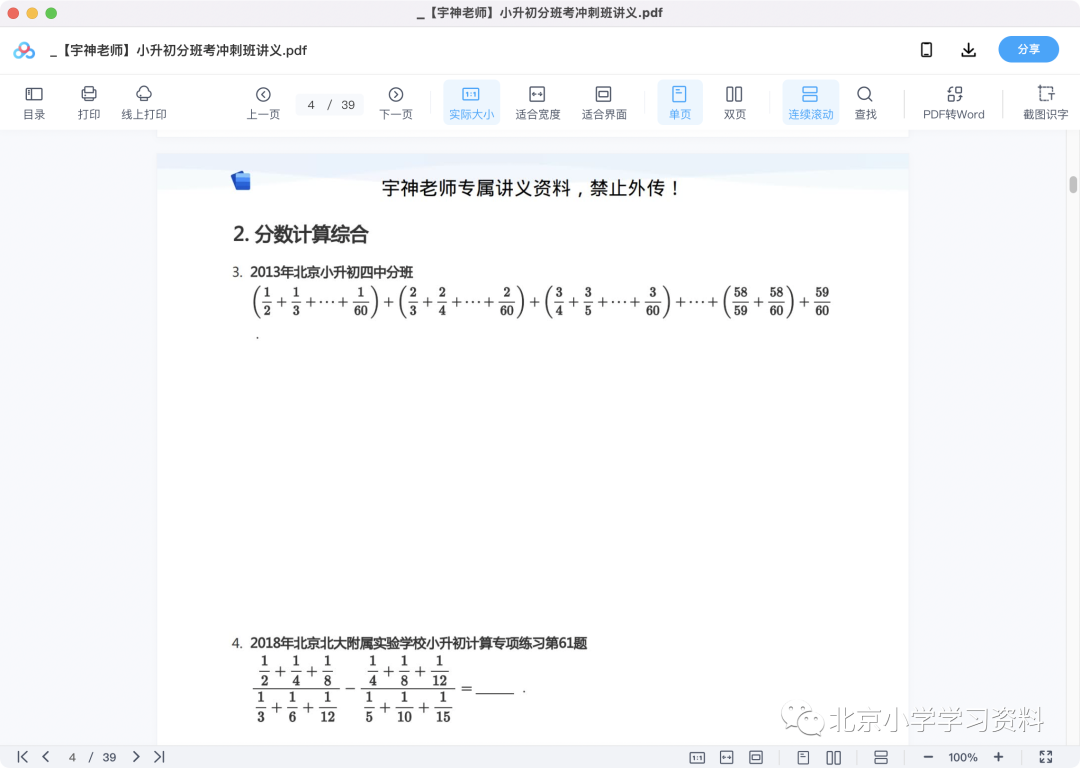Screen dimensions: 1080x768
Task: Zoom in with the plus button
Action: pyautogui.click(x=999, y=757)
